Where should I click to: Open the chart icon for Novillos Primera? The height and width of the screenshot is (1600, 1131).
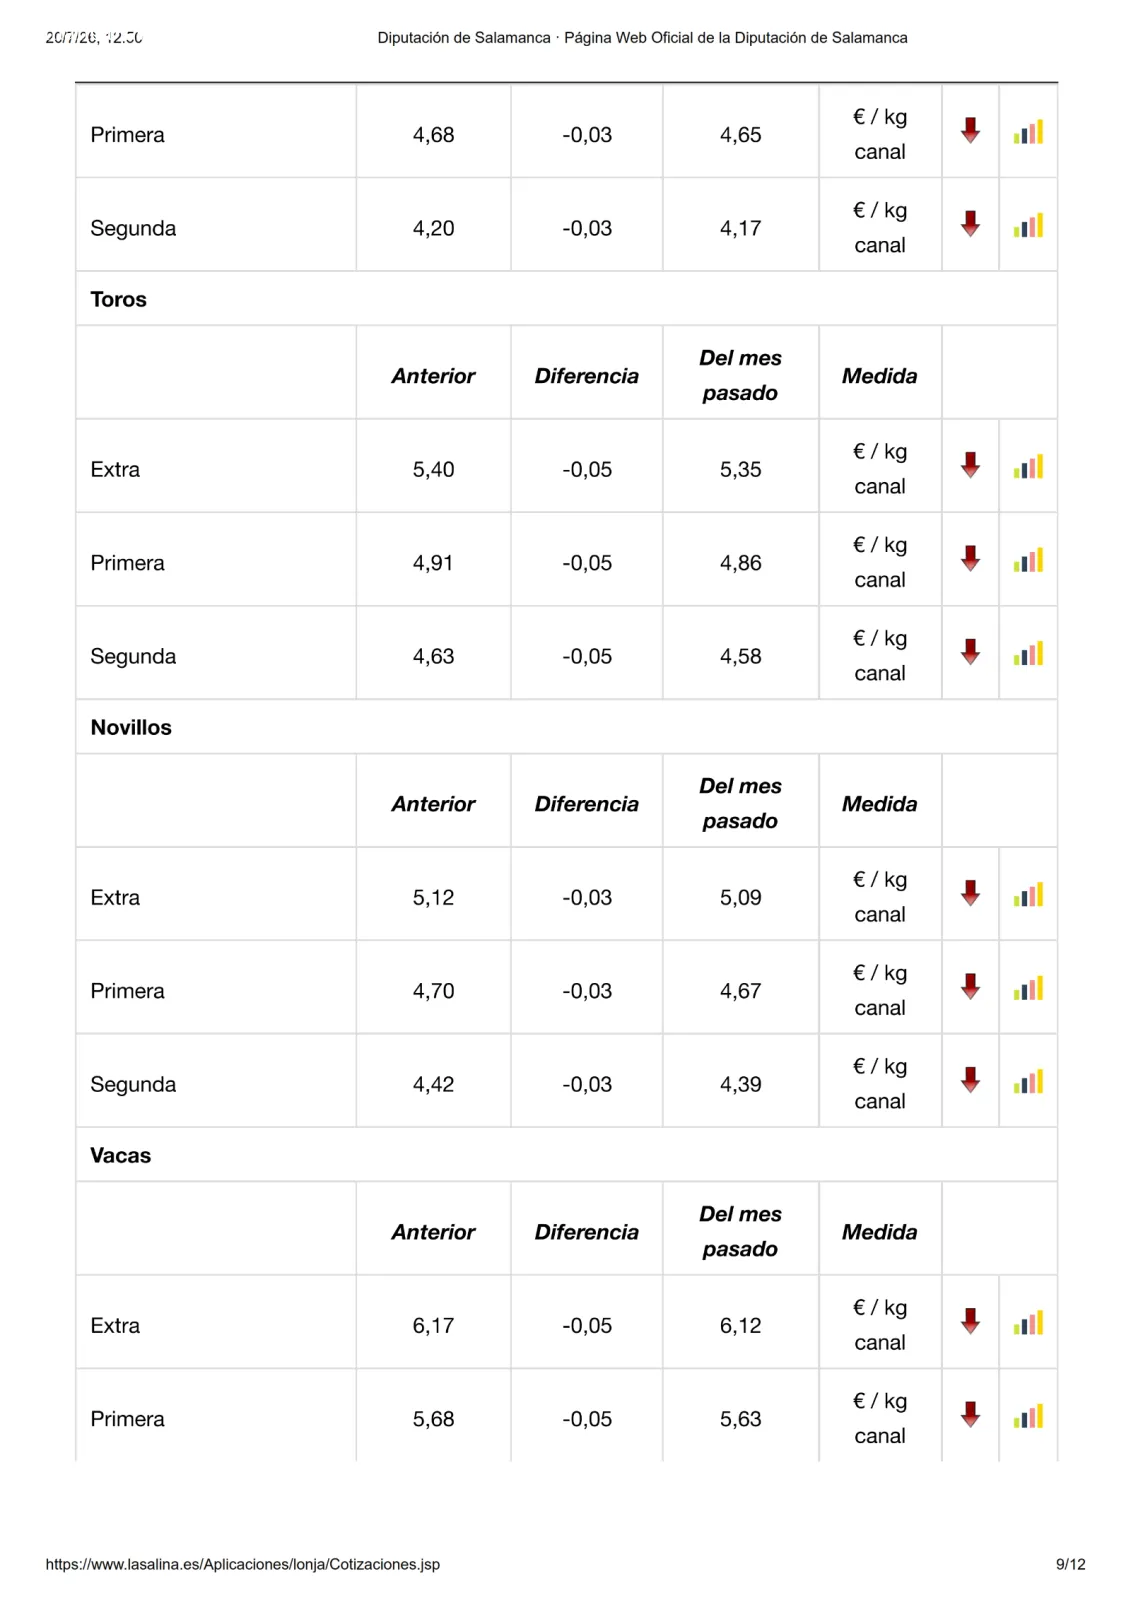1028,988
